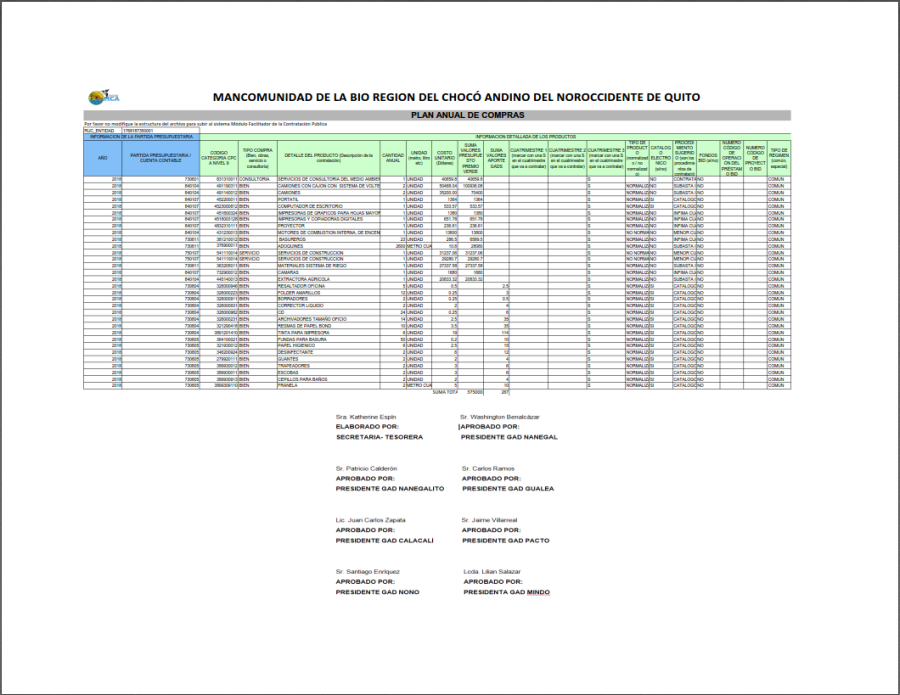The image size is (900, 695).
Task: Select the 'PARTIDA PRESUPUESTARIA / CUENTA CONTABLE' header
Action: point(161,158)
